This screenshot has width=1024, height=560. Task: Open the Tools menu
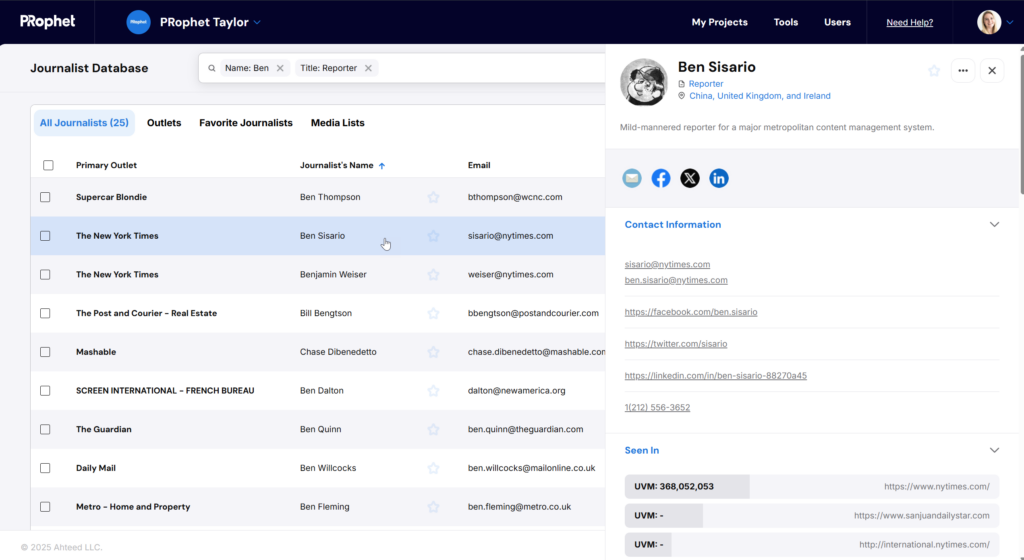pos(786,22)
